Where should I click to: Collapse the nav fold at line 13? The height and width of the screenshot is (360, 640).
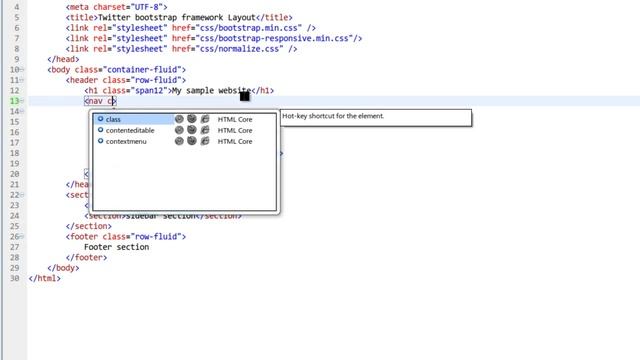[x=22, y=101]
